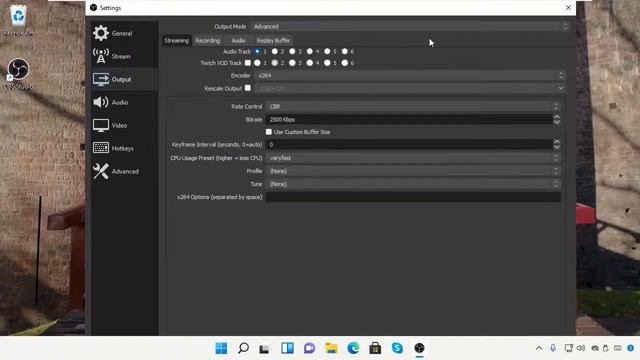Launch Microsoft Edge from the taskbar

pyautogui.click(x=353, y=348)
